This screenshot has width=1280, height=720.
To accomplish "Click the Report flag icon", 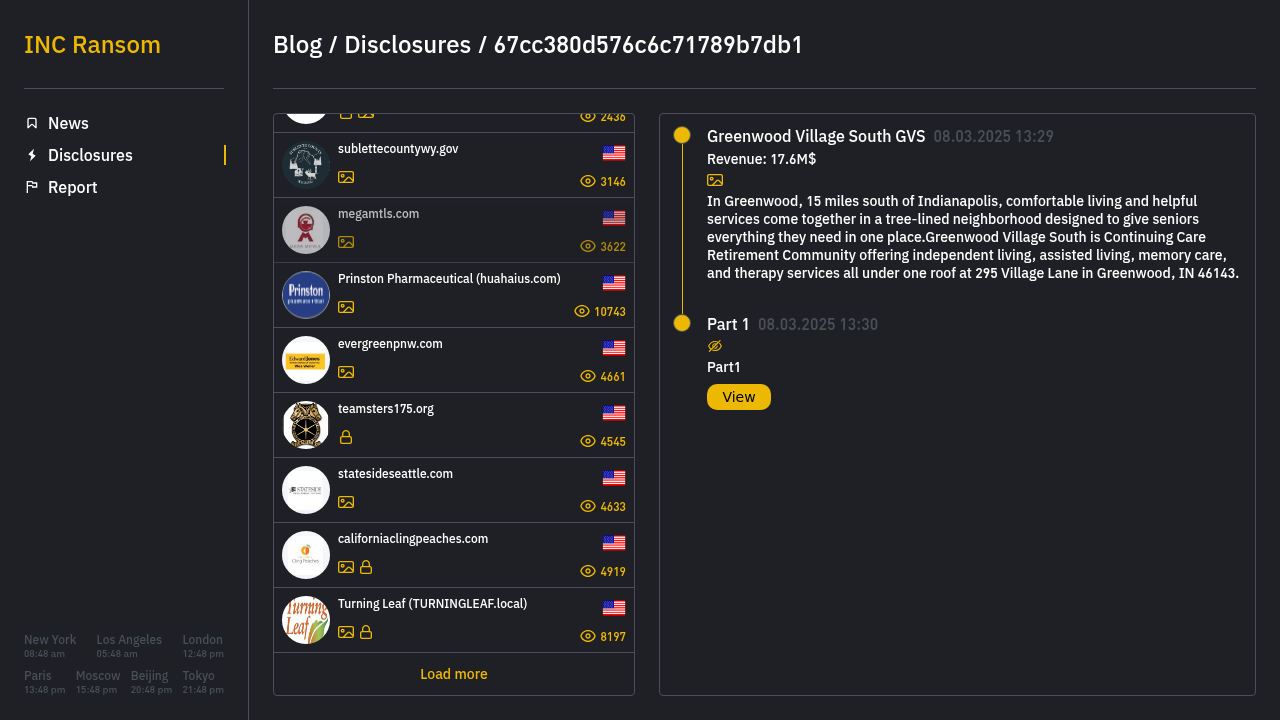I will click(x=32, y=187).
